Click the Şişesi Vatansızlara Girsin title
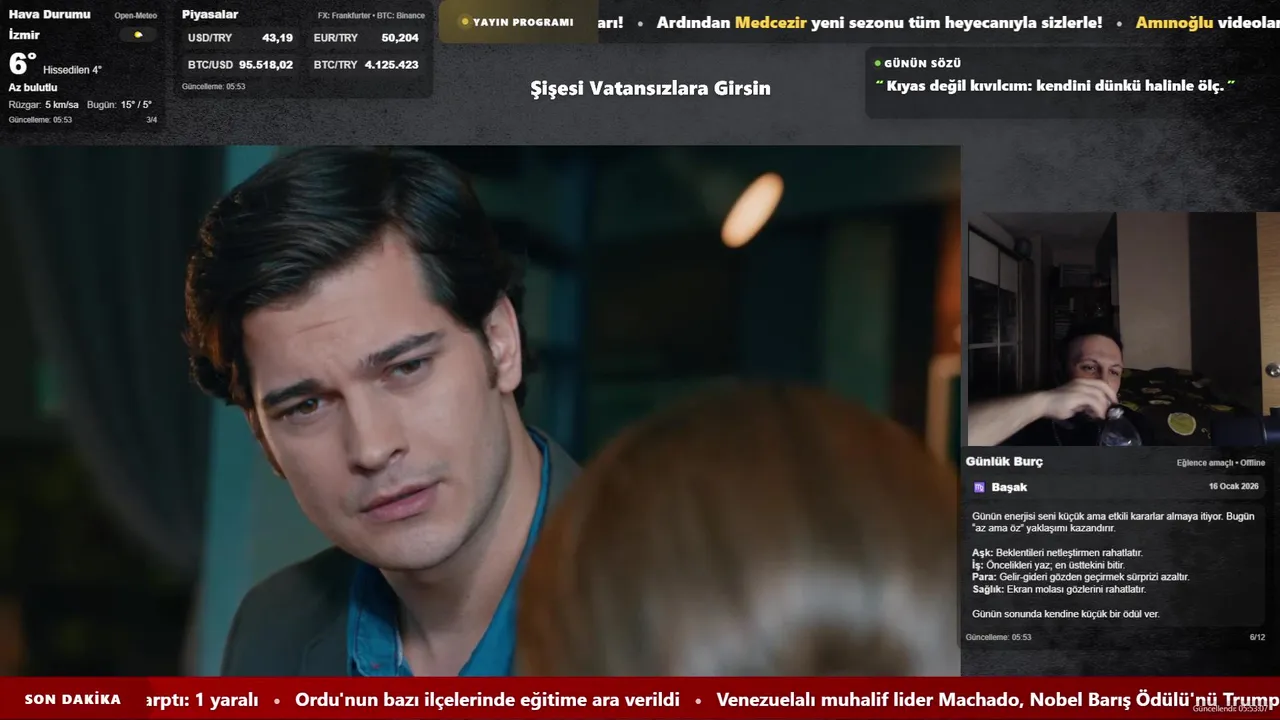1280x720 pixels. click(x=650, y=88)
